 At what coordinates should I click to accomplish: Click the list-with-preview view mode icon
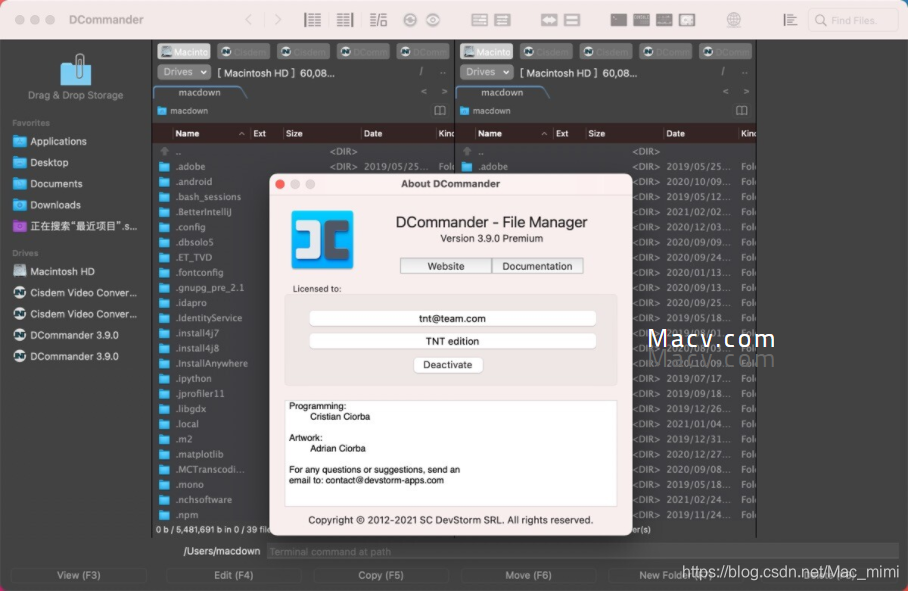[x=378, y=20]
